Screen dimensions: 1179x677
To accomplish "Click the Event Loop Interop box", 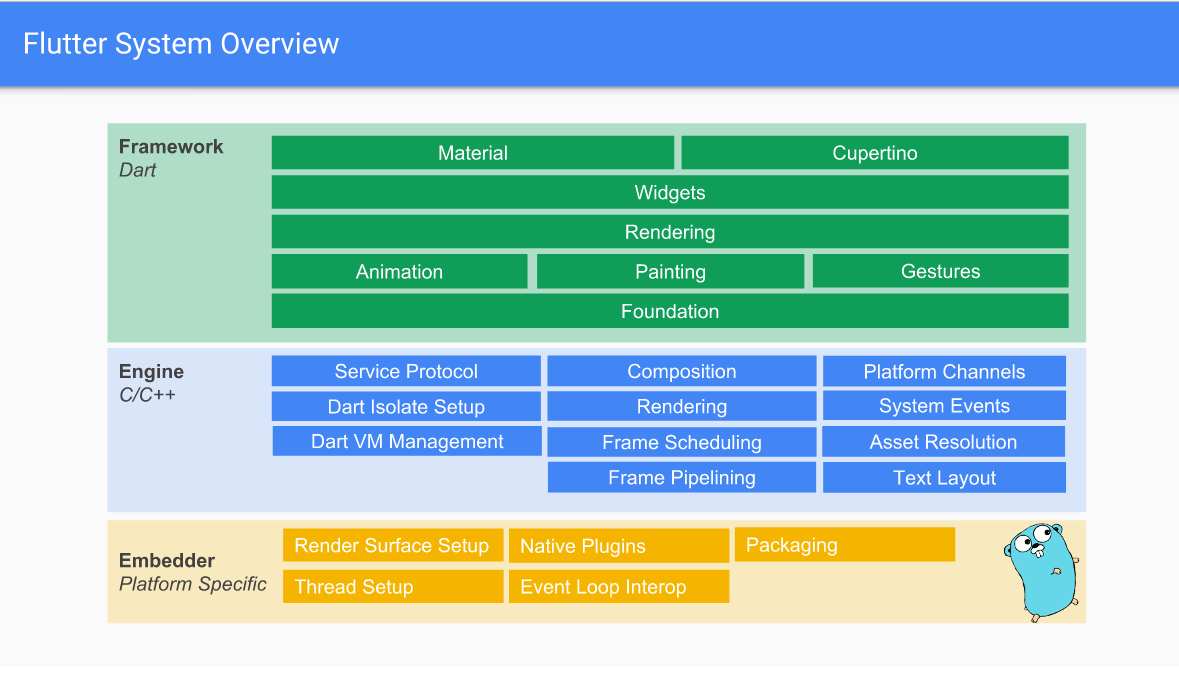I will pyautogui.click(x=619, y=586).
